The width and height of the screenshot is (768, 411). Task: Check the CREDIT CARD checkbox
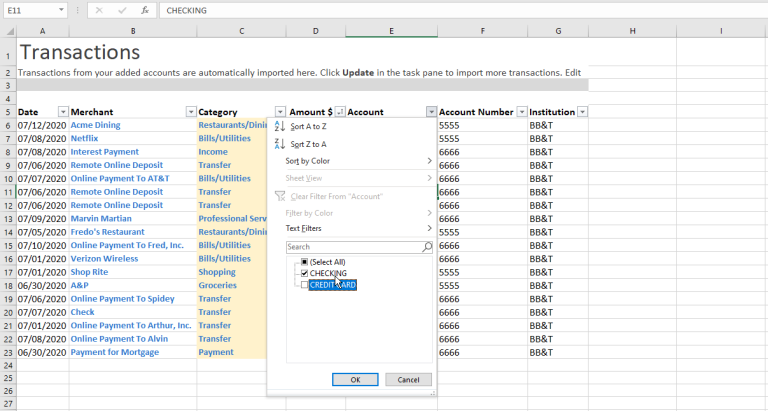(304, 285)
